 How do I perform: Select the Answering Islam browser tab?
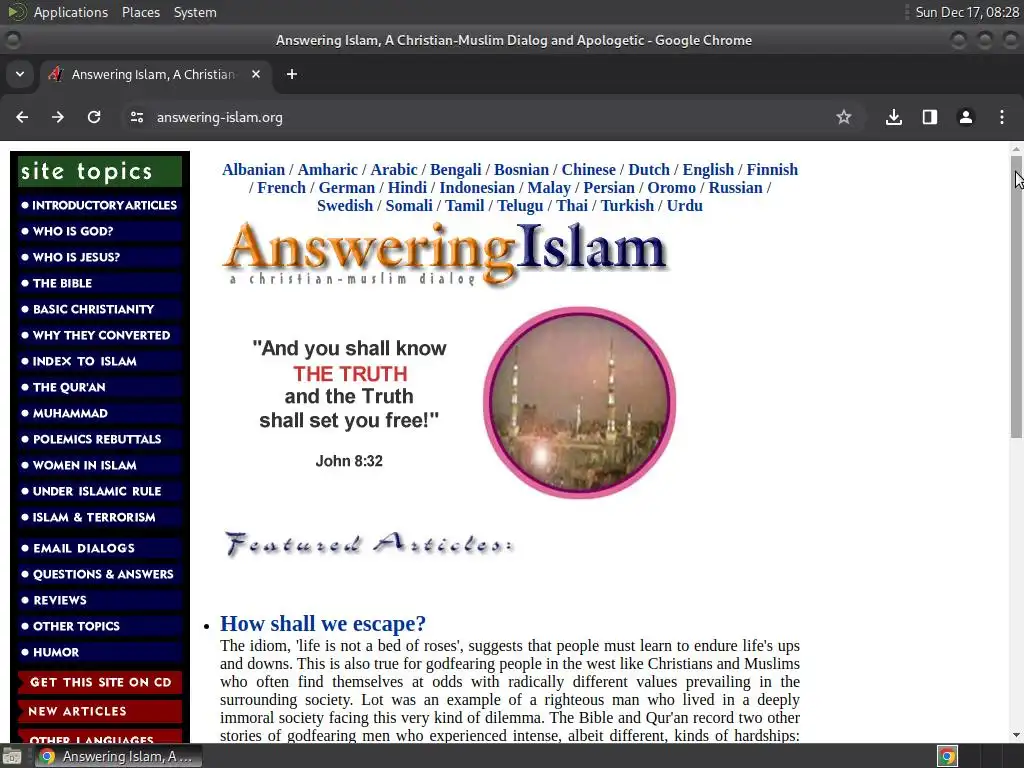pos(155,74)
